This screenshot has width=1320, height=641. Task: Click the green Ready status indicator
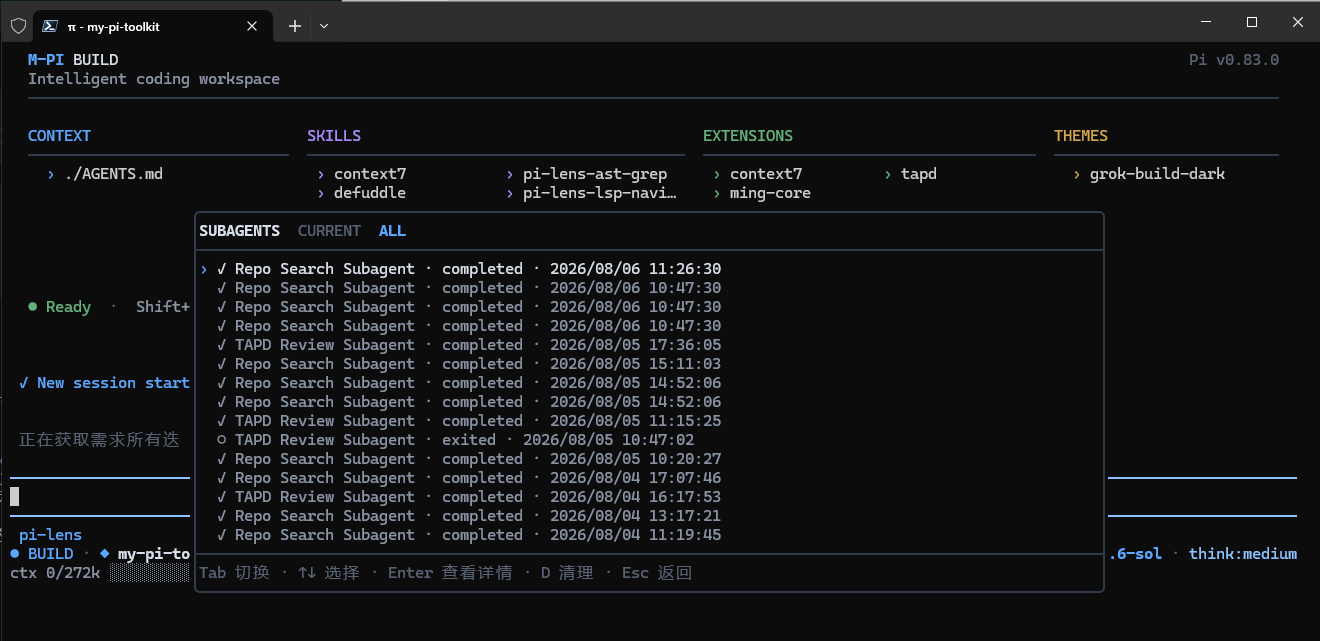click(60, 307)
